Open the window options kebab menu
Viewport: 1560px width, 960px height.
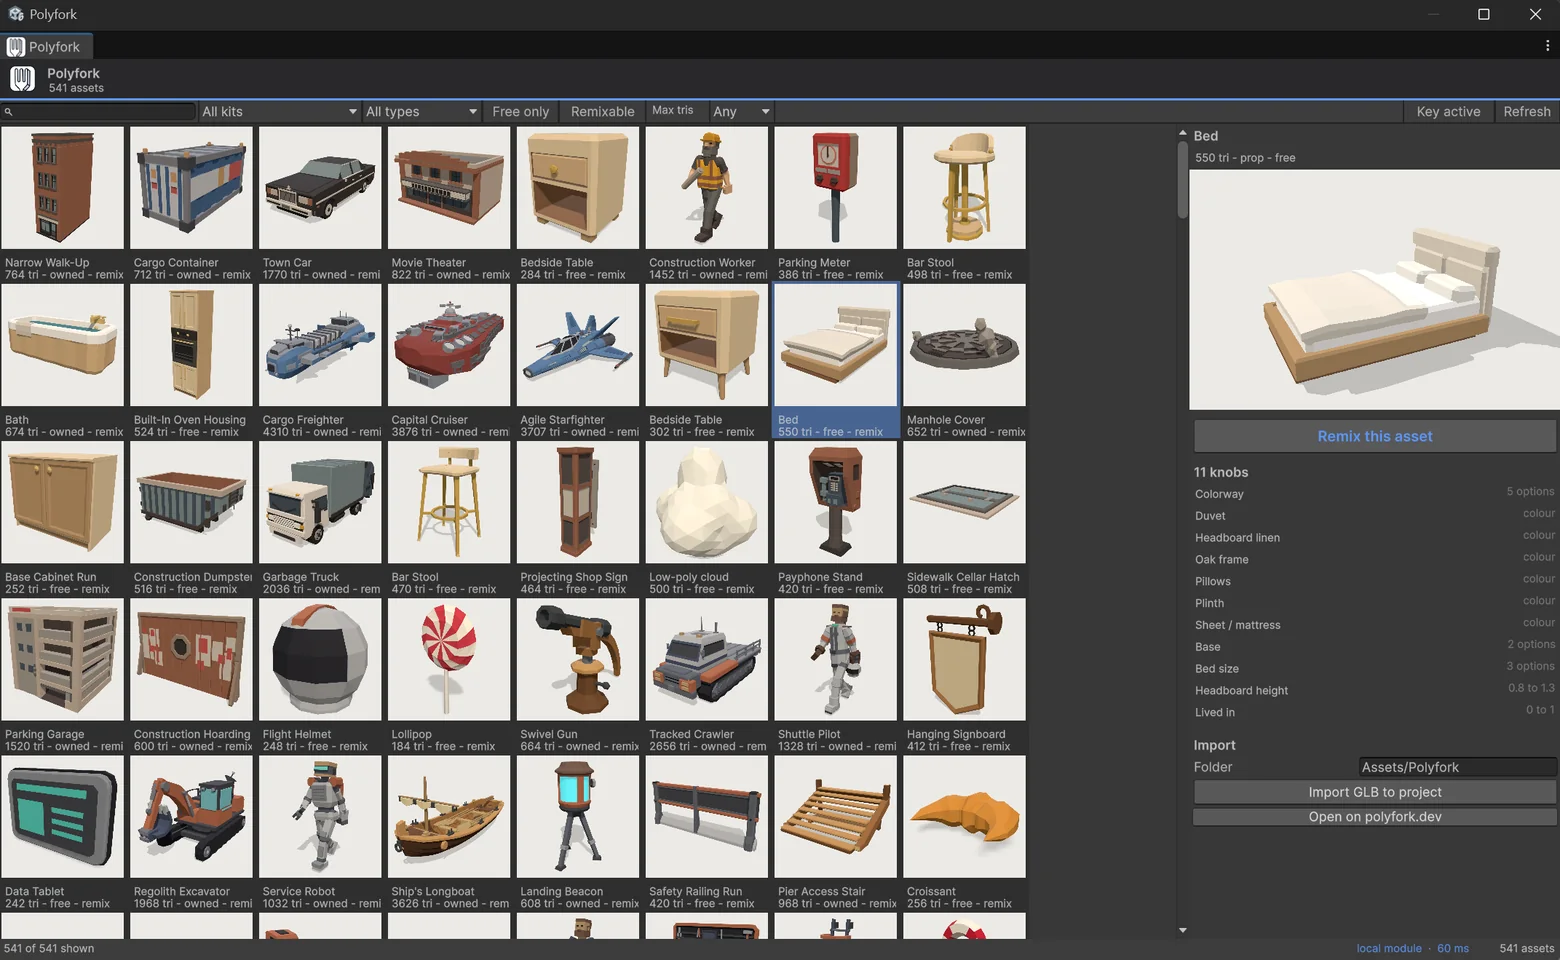point(1547,46)
